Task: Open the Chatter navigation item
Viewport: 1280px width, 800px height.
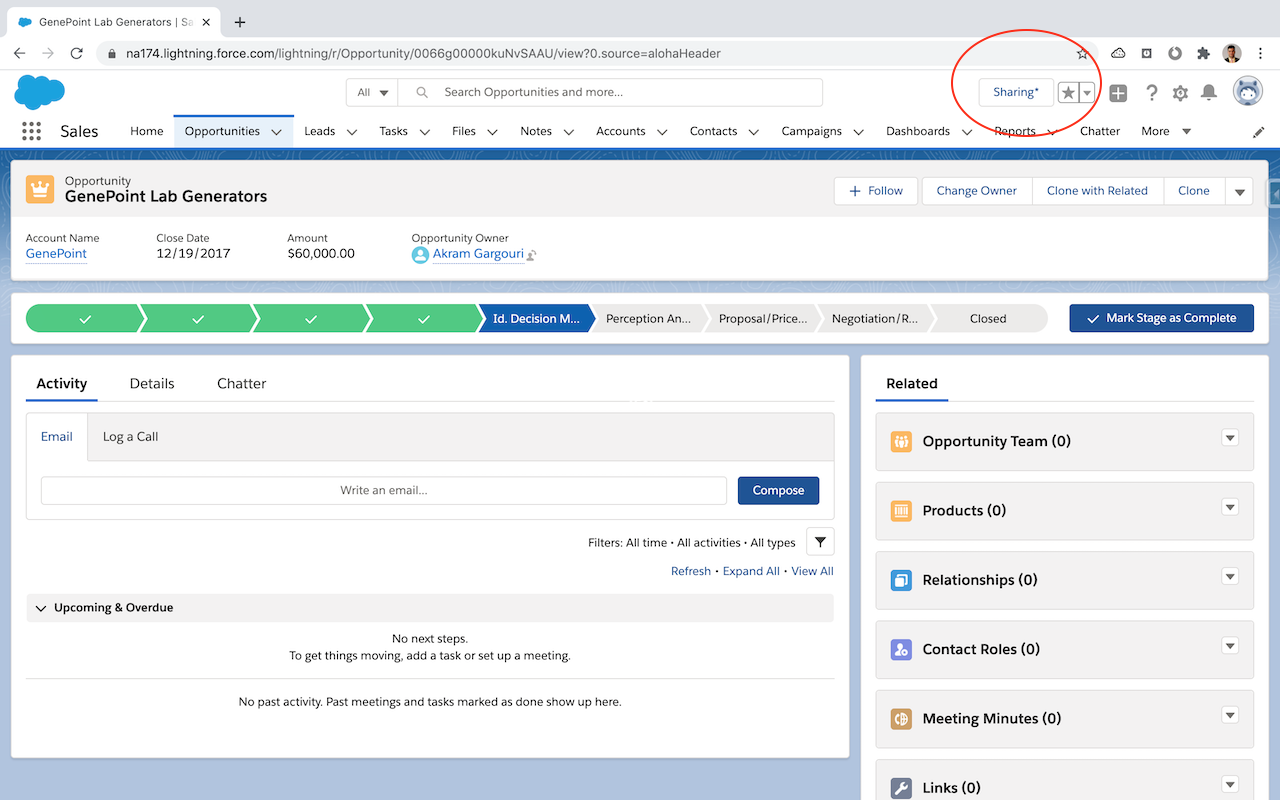Action: [x=1100, y=131]
